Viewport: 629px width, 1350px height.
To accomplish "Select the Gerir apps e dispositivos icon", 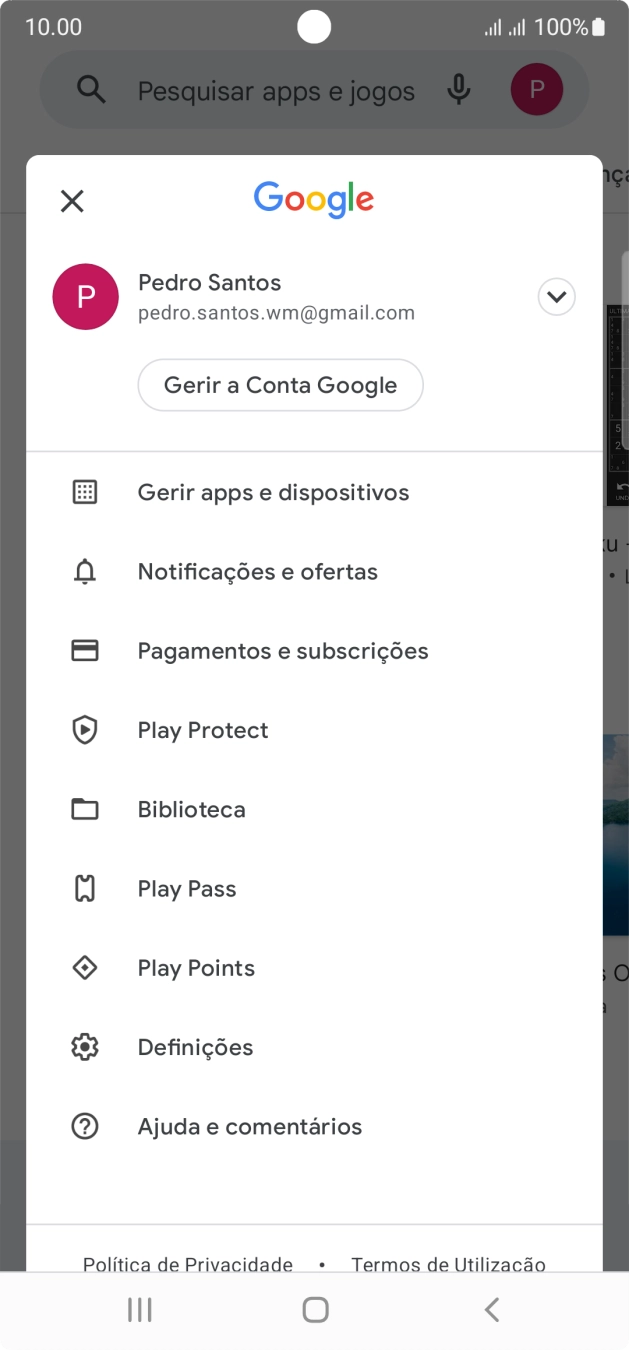I will [85, 491].
